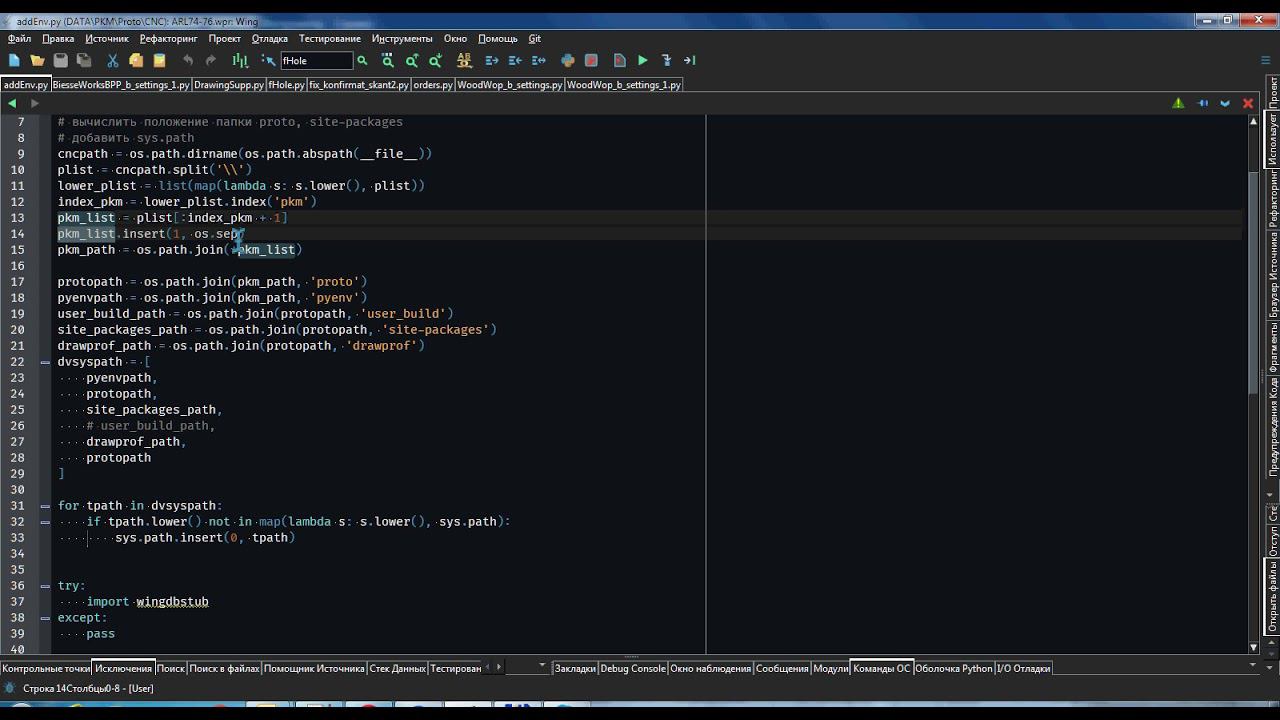Click the Python shell icon in toolbar
This screenshot has width=1280, height=720.
pyautogui.click(x=568, y=60)
